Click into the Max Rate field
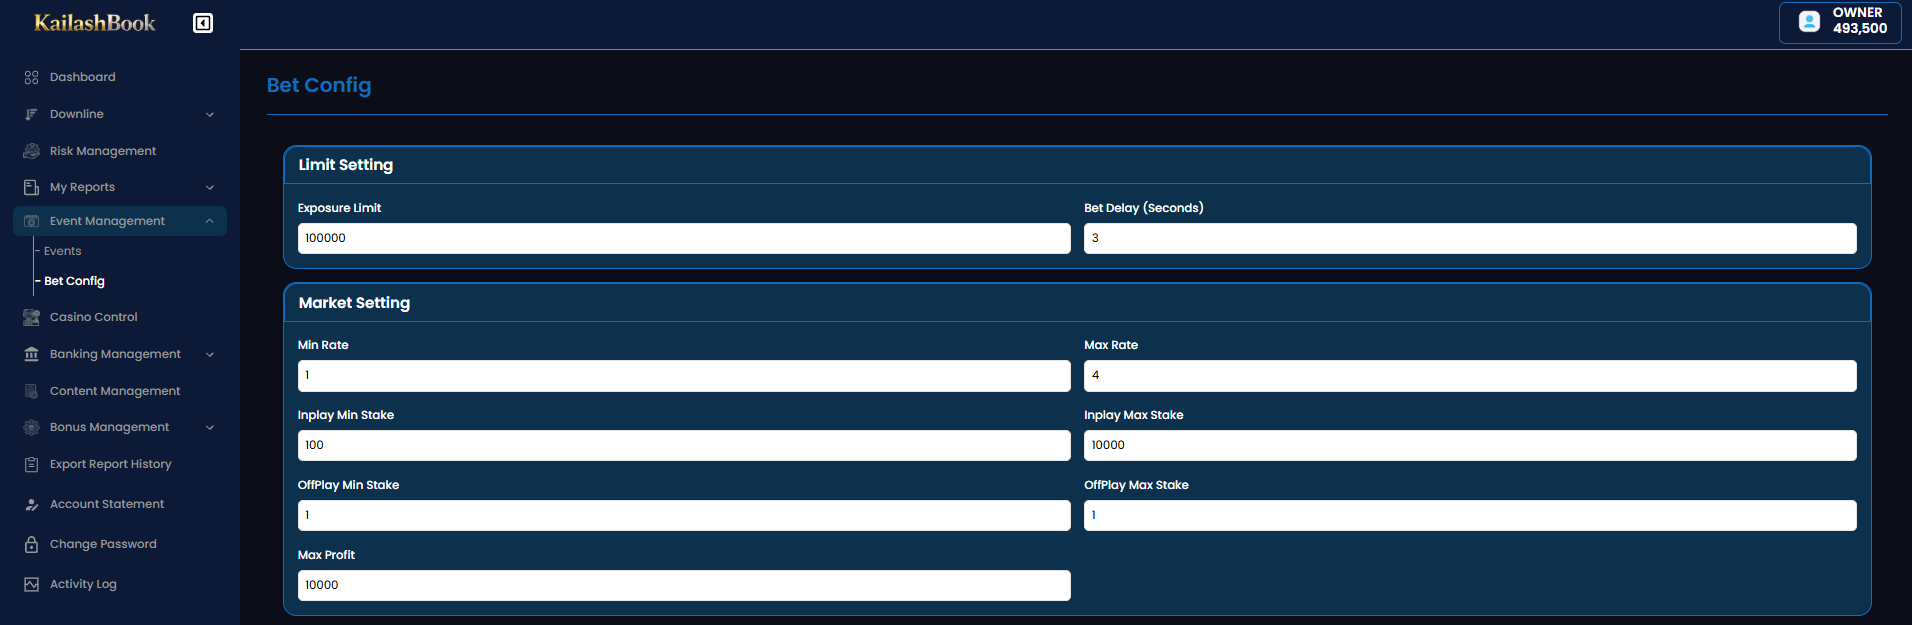 1470,376
